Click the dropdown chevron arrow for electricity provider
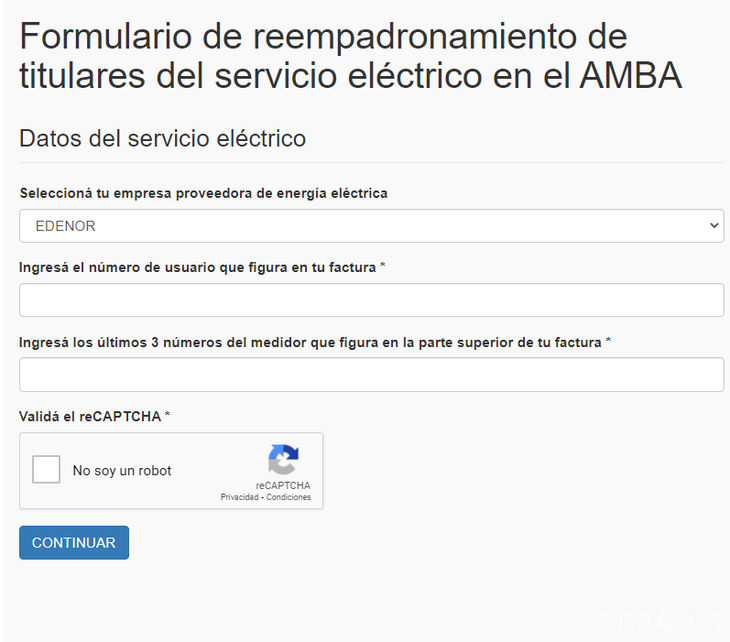The image size is (730, 642). (x=714, y=226)
